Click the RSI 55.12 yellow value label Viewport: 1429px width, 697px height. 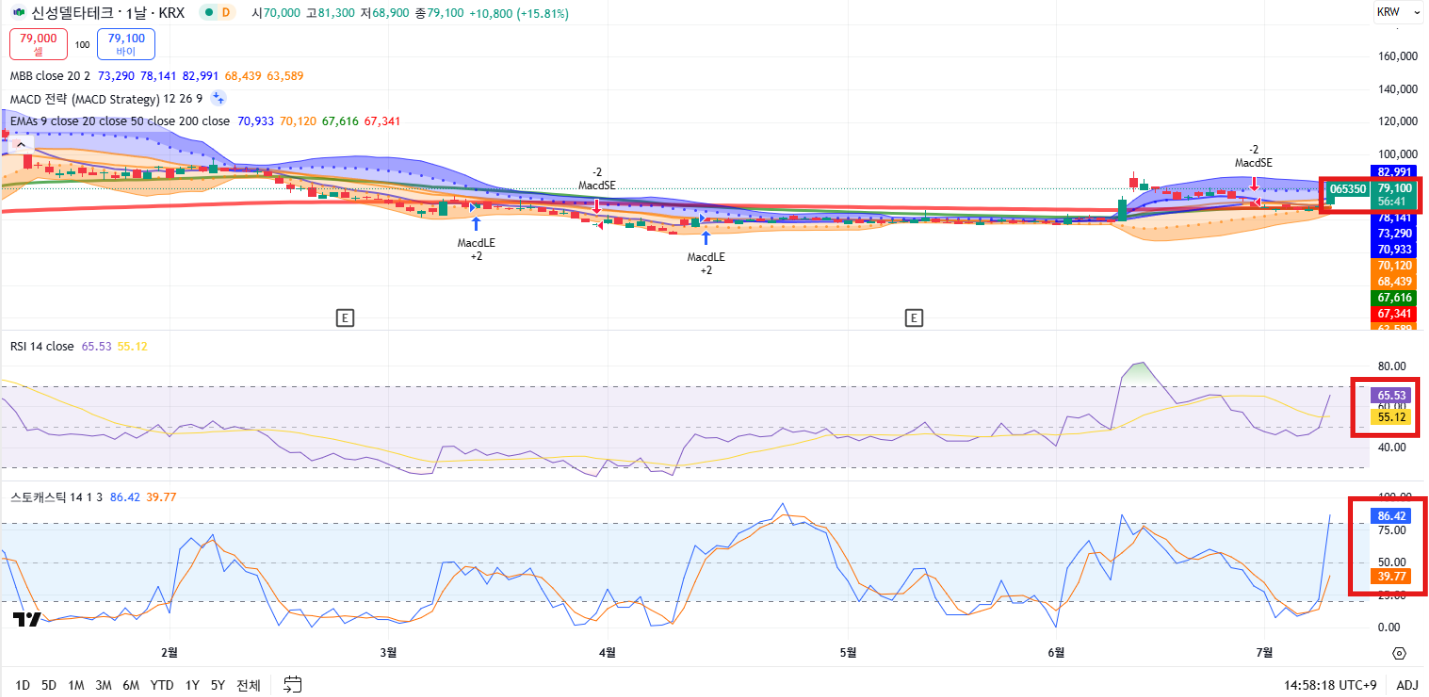1391,416
